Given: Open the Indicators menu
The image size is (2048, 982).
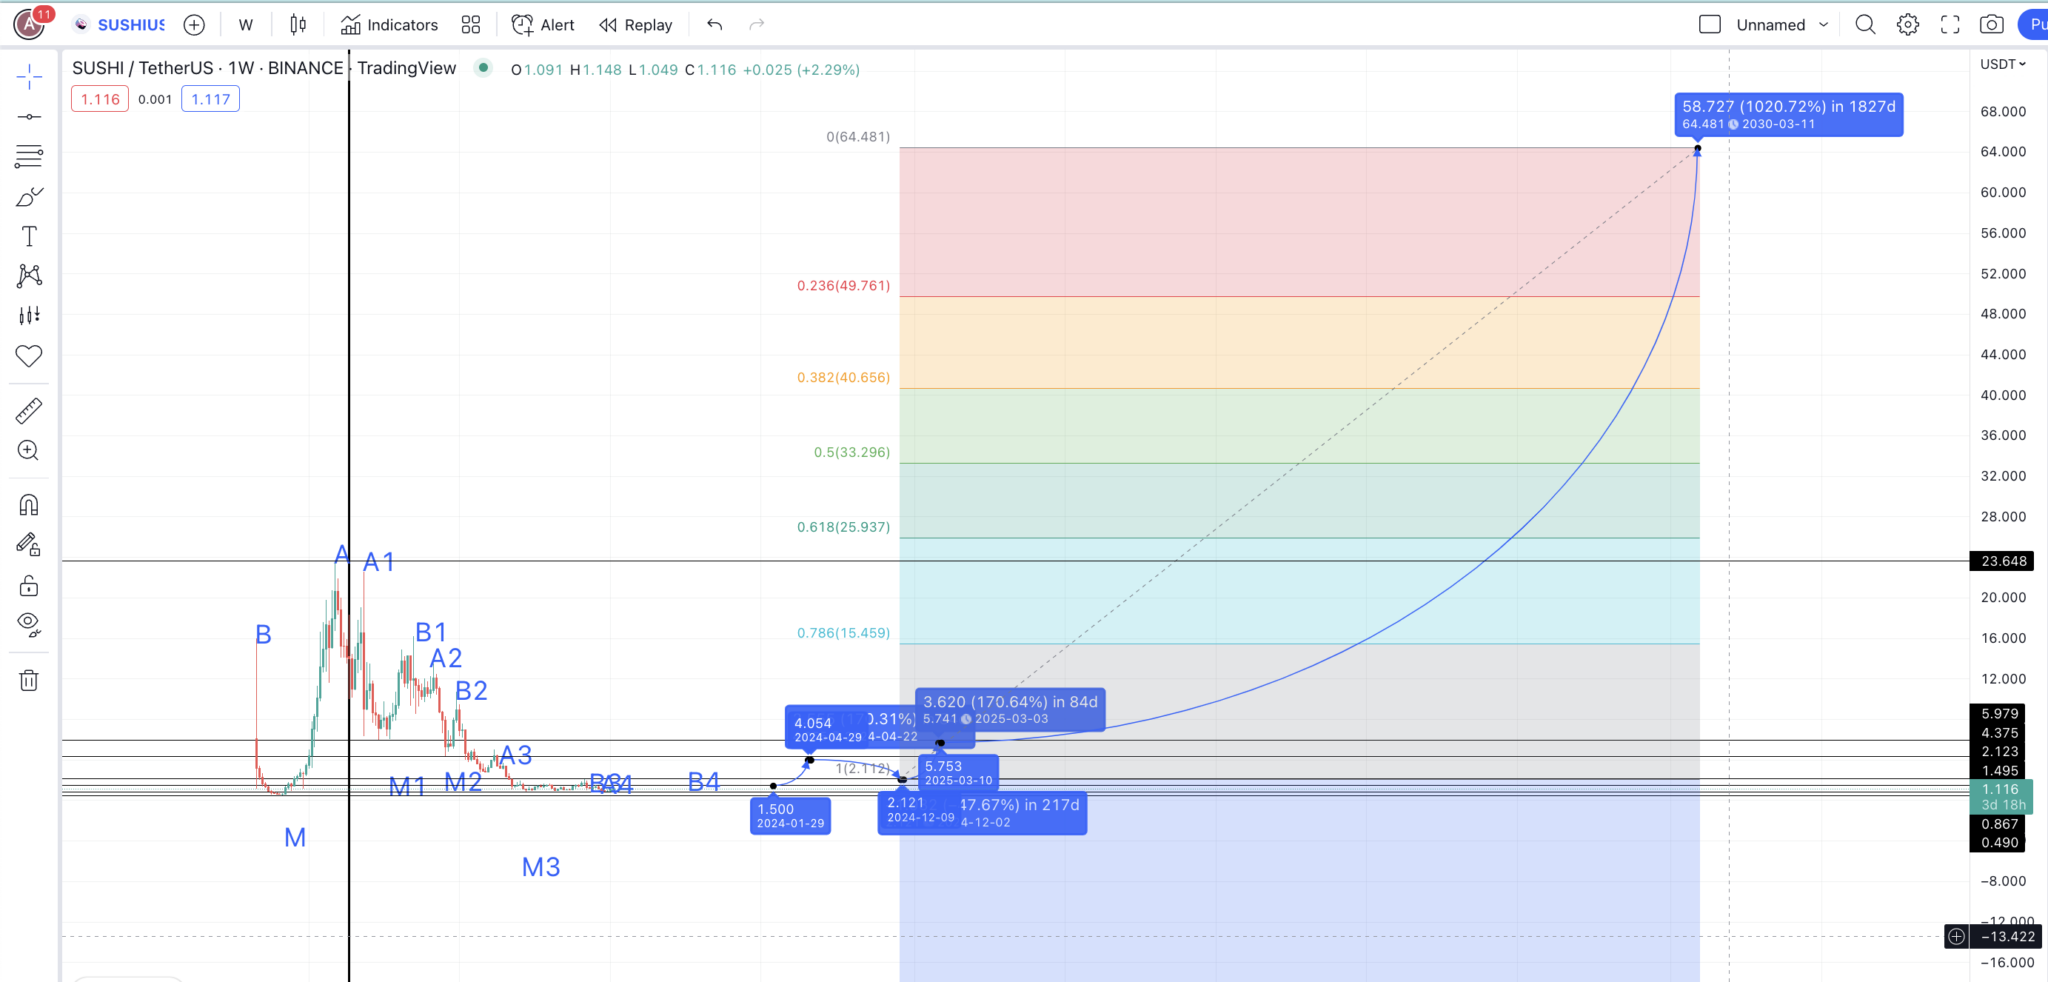Looking at the screenshot, I should 390,25.
